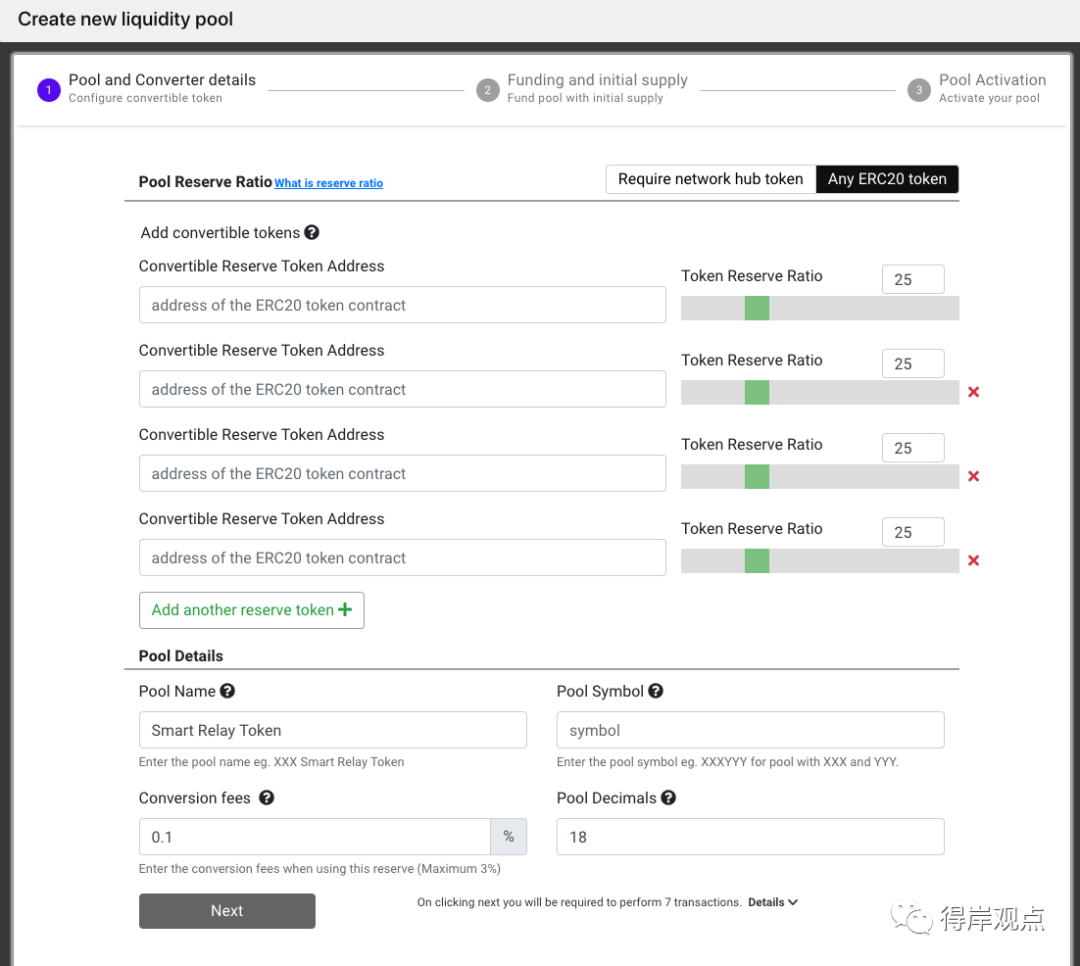Expand the transaction Details chevron
1080x966 pixels.
[x=793, y=902]
